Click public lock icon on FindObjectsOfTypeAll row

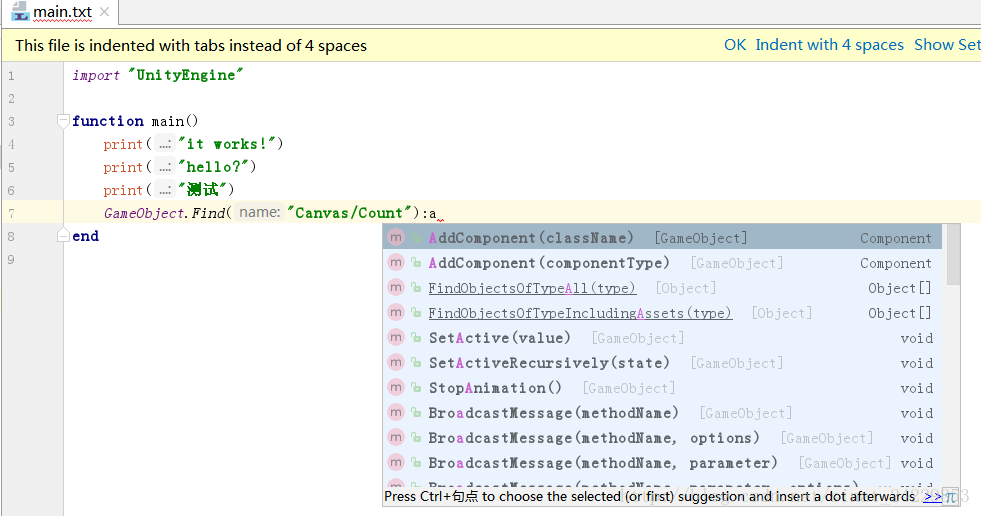[416, 288]
